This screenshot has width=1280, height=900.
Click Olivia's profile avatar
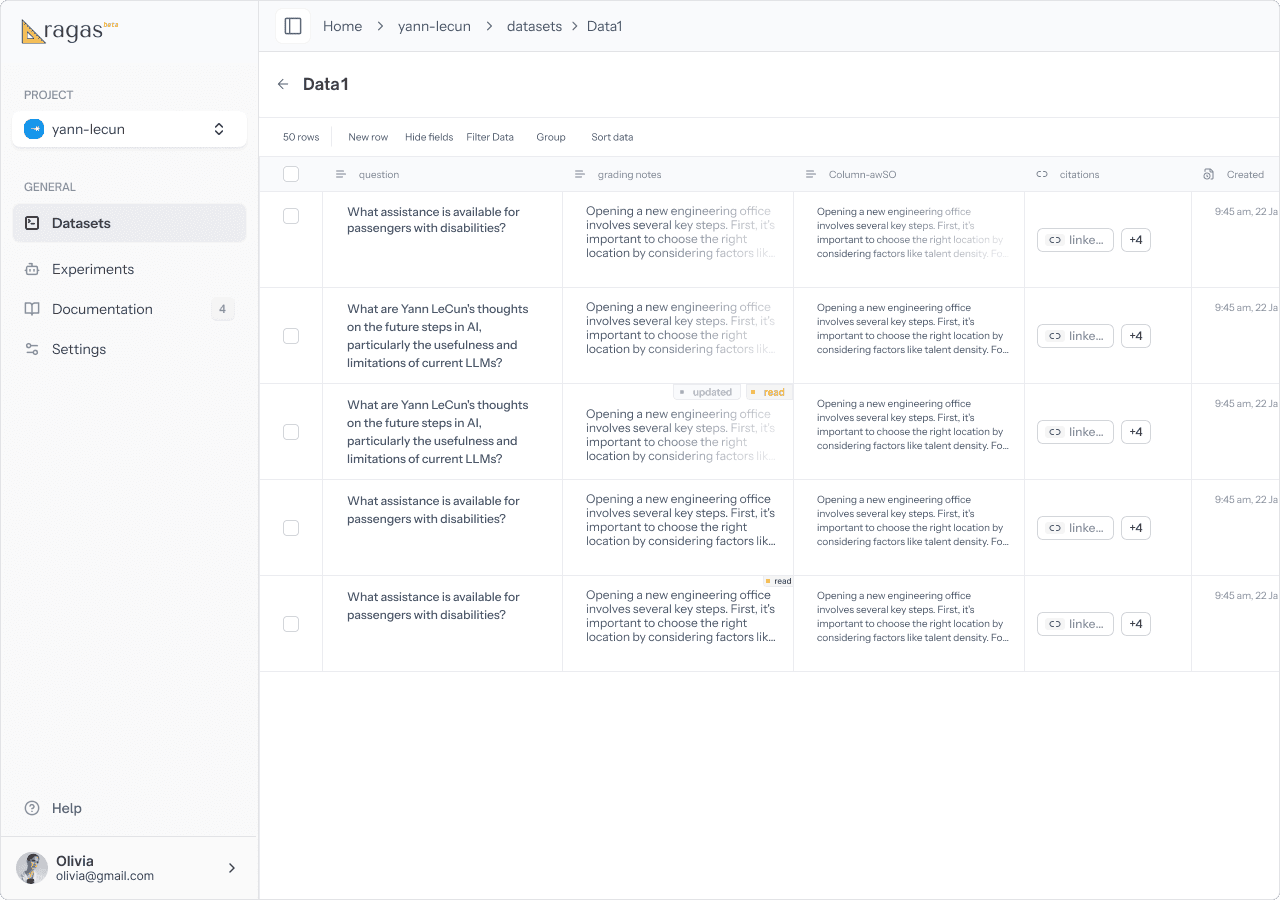point(32,868)
